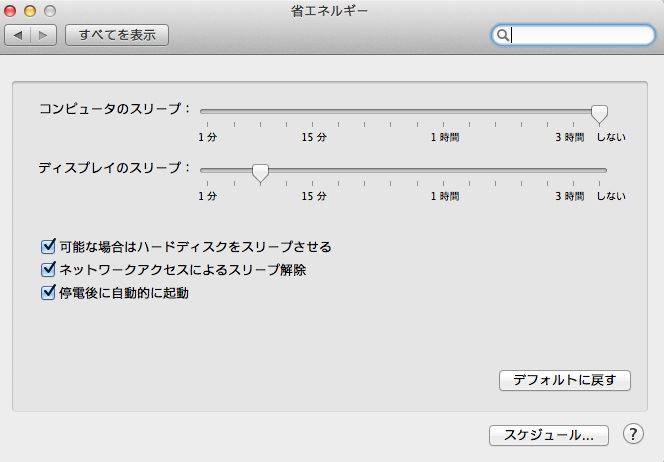This screenshot has height=462, width=664.
Task: Click 3 時間 label under コンピュータのスリープ
Action: pos(570,137)
